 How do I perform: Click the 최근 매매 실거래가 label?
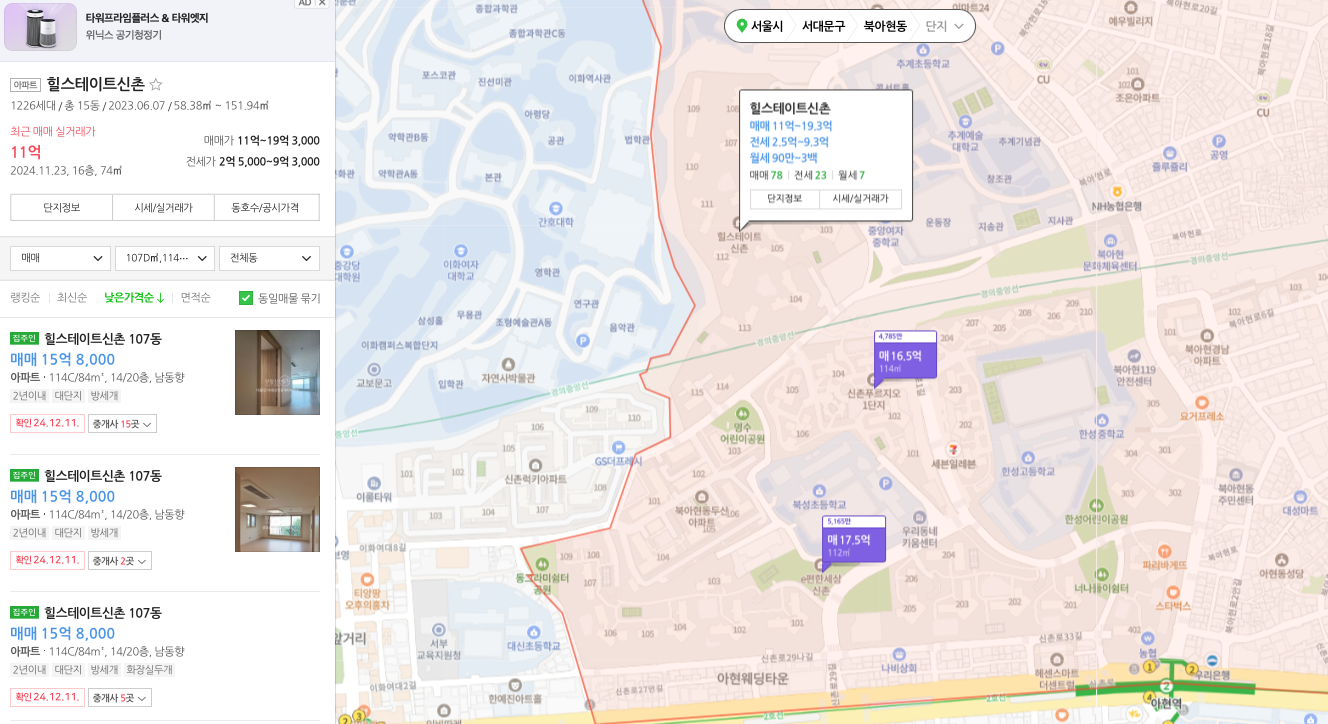coord(53,131)
